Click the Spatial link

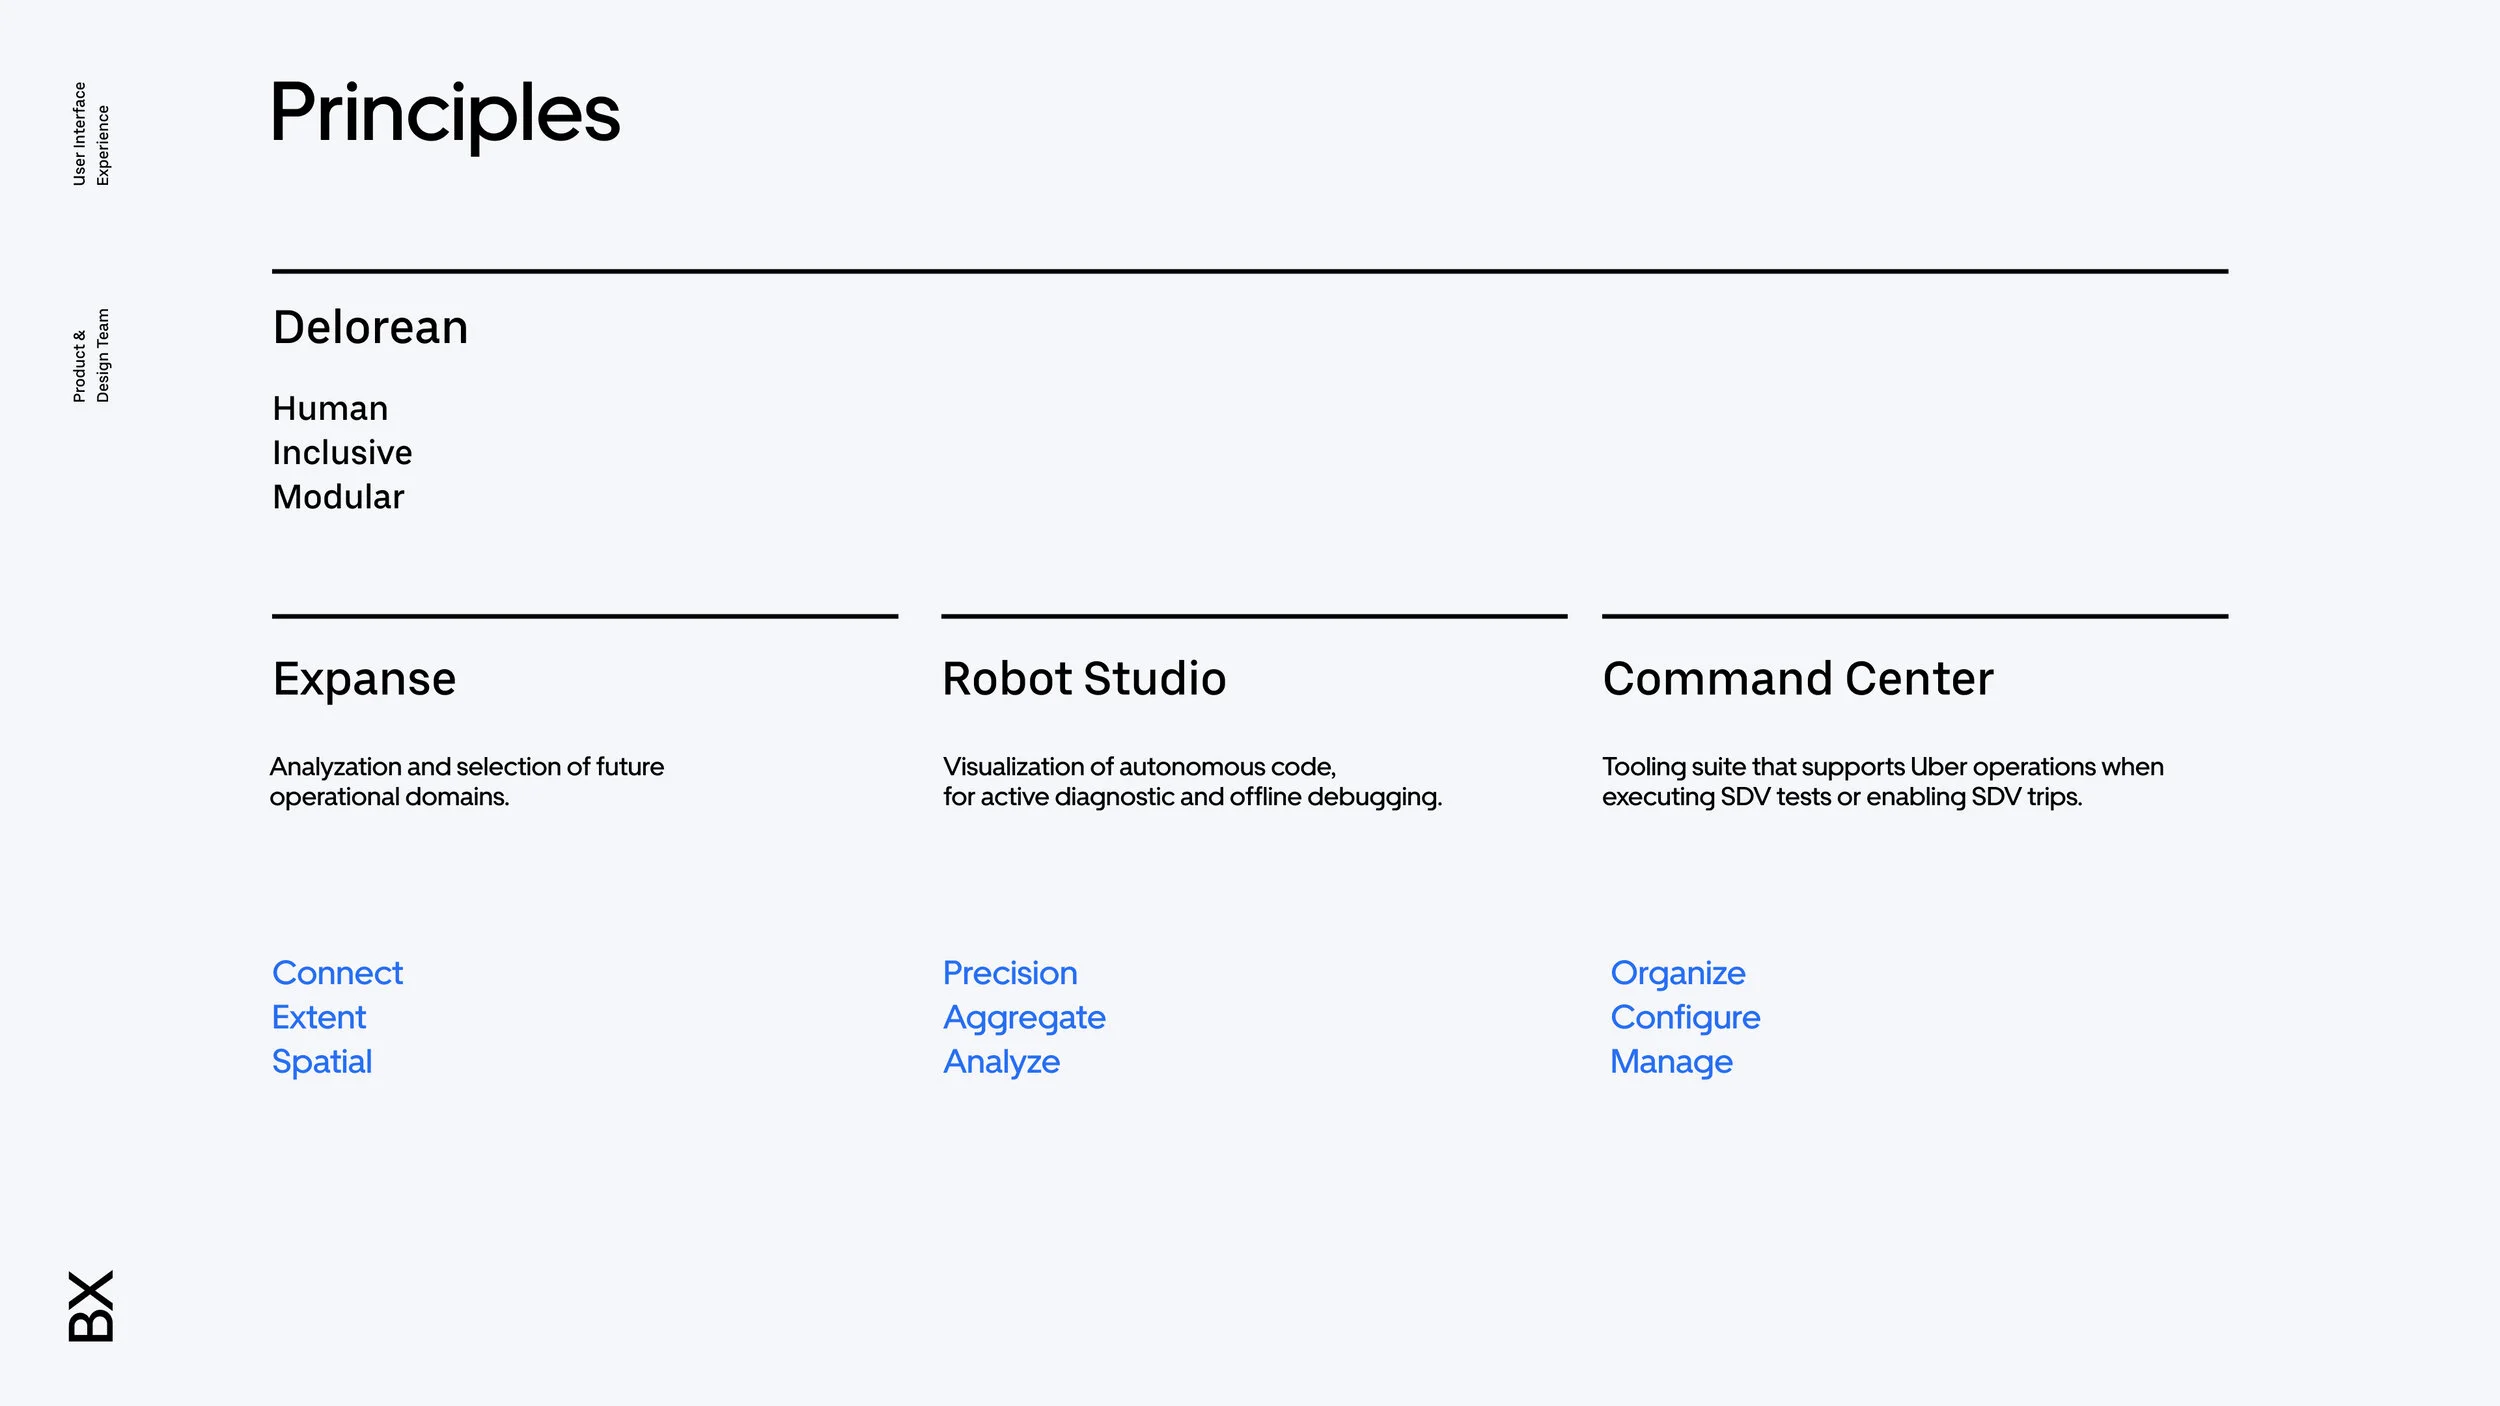pos(322,1061)
